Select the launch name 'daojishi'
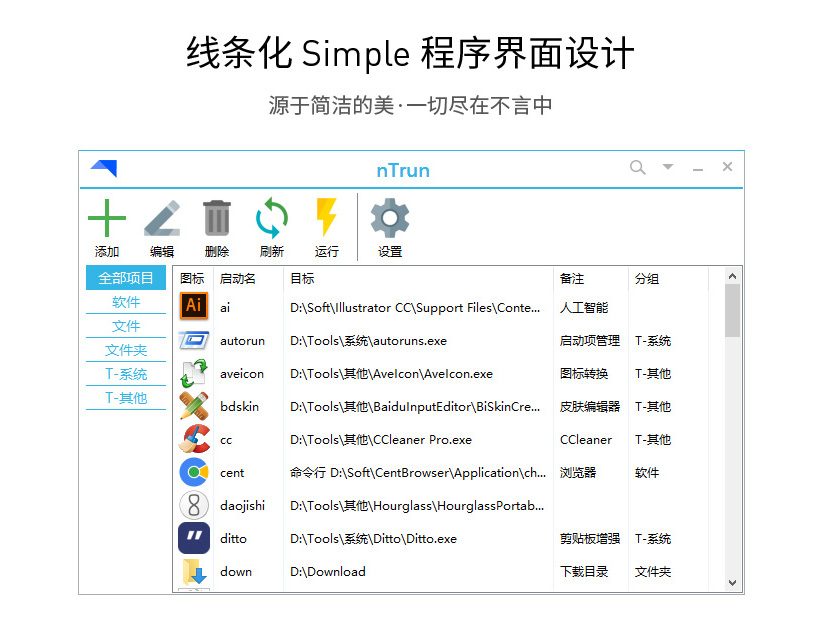This screenshot has height=617, width=827. pos(243,505)
